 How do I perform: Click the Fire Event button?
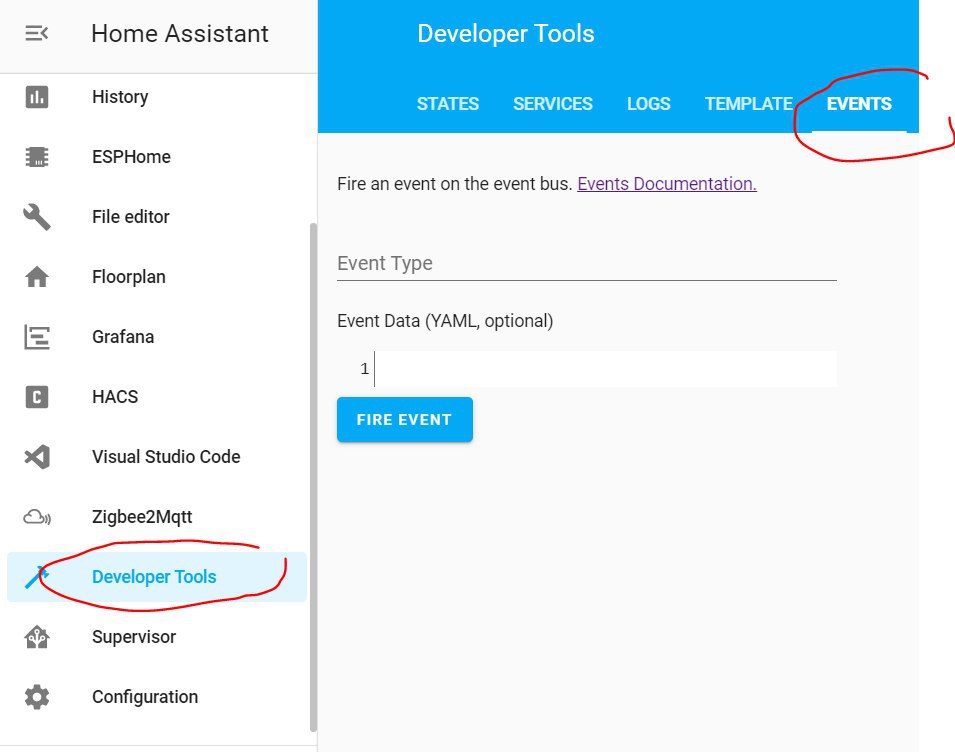[404, 420]
